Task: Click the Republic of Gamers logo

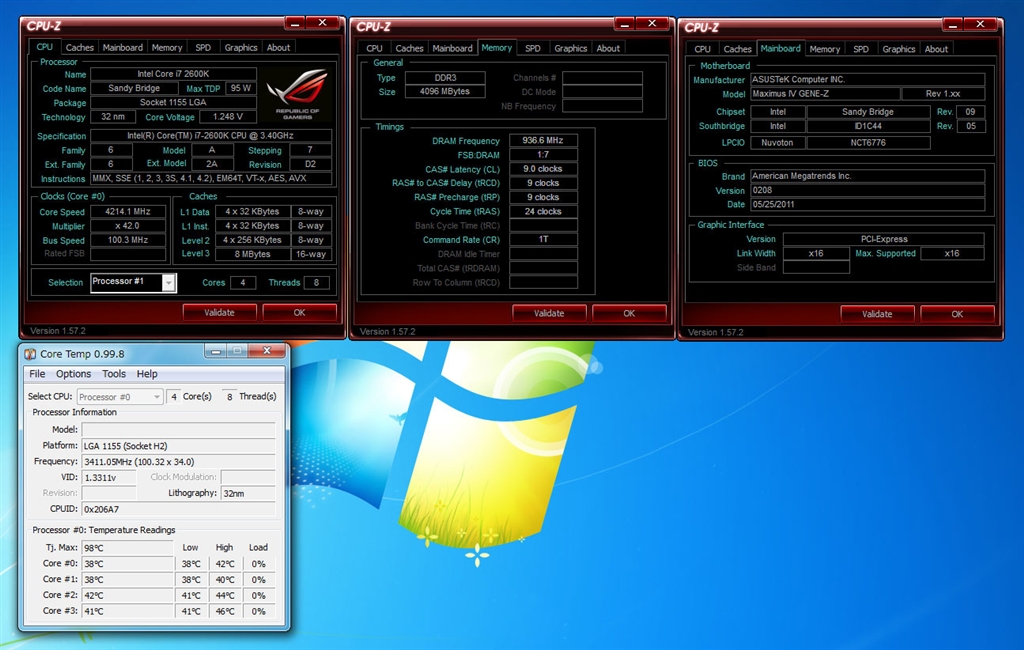Action: [297, 94]
